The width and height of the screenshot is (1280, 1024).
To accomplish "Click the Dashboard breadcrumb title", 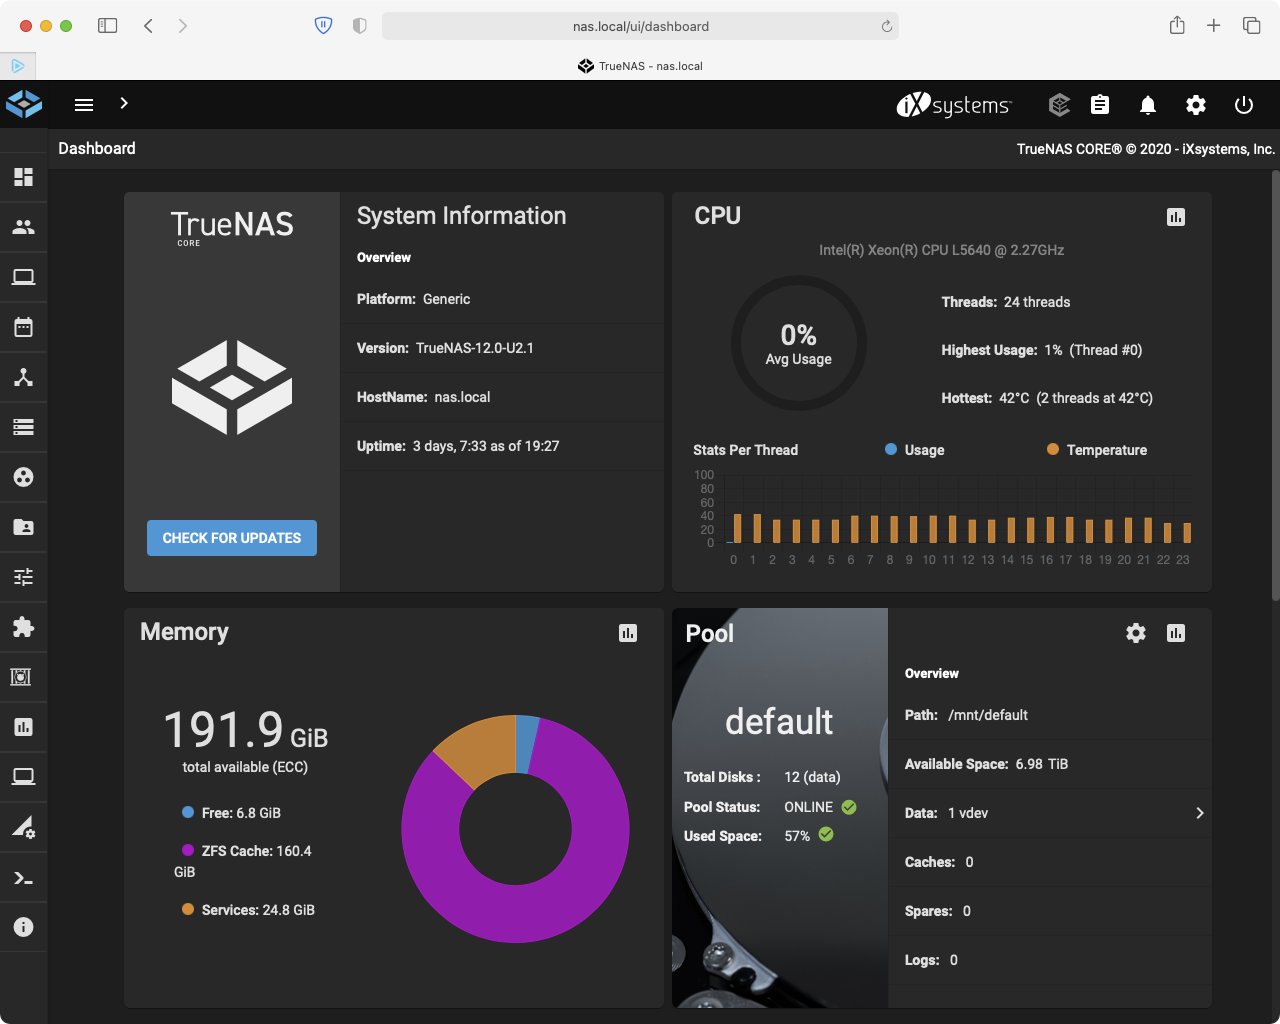I will pos(97,148).
